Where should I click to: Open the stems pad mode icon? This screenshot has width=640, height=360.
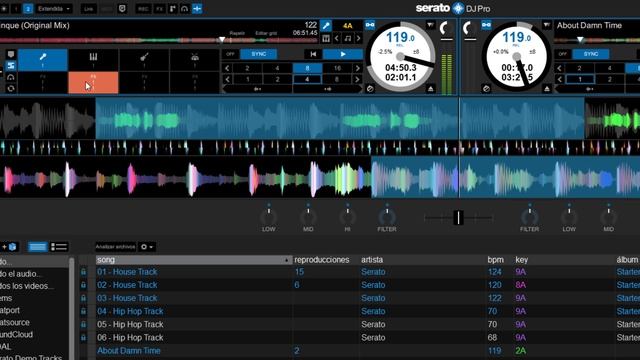(x=11, y=66)
